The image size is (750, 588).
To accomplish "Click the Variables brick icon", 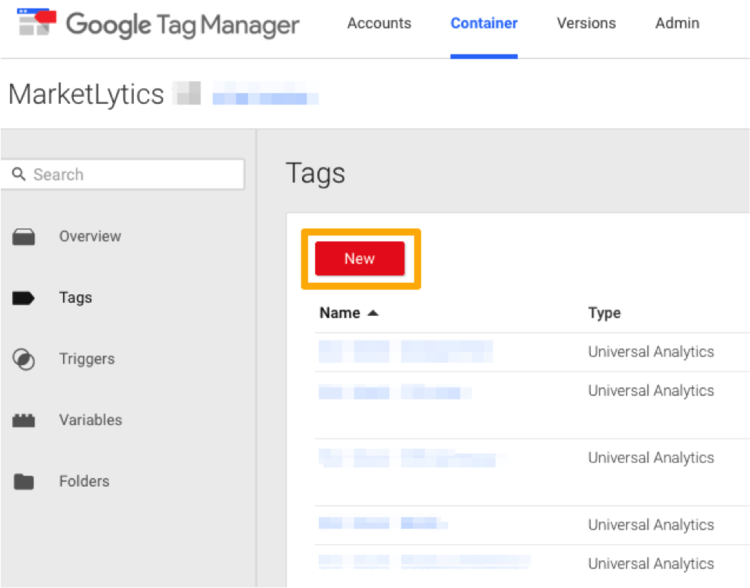I will coord(23,420).
